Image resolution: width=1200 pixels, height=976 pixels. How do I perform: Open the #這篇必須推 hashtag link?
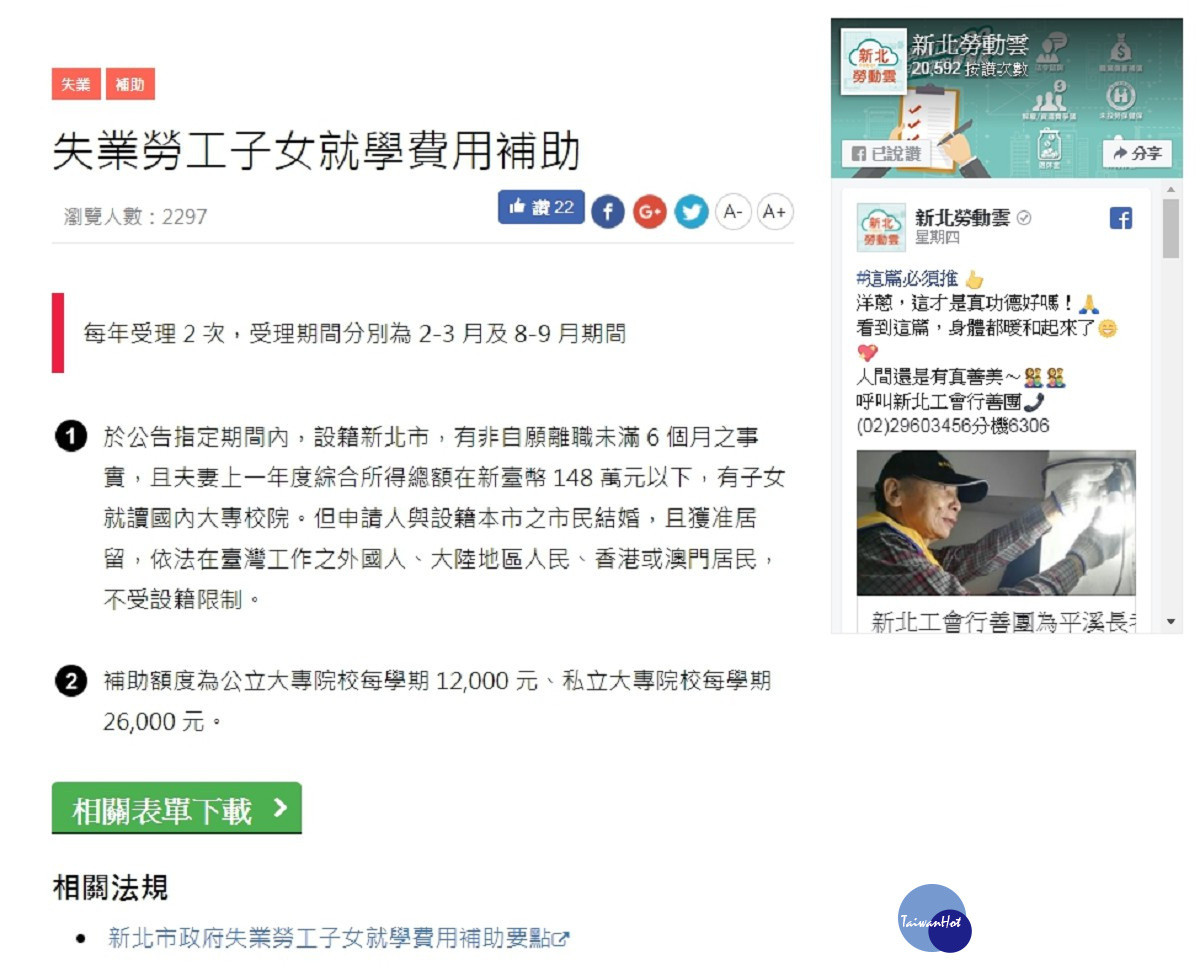[x=907, y=279]
